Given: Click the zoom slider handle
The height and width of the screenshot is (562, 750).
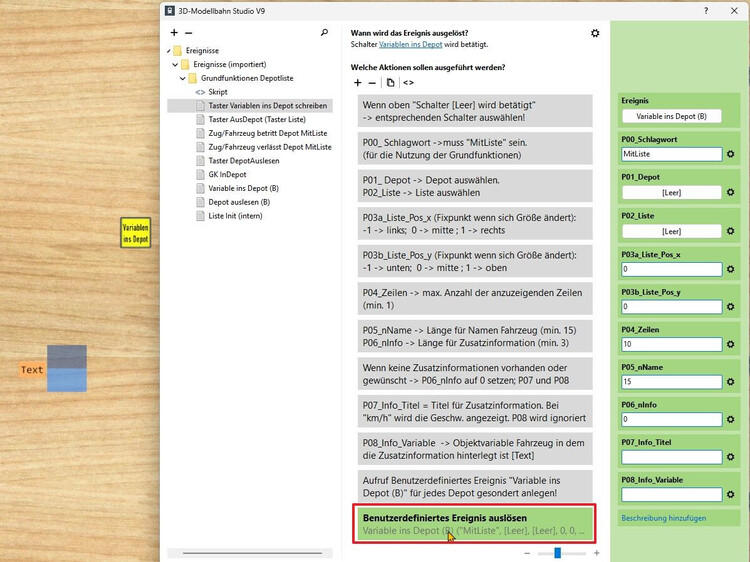Looking at the screenshot, I should click(557, 553).
